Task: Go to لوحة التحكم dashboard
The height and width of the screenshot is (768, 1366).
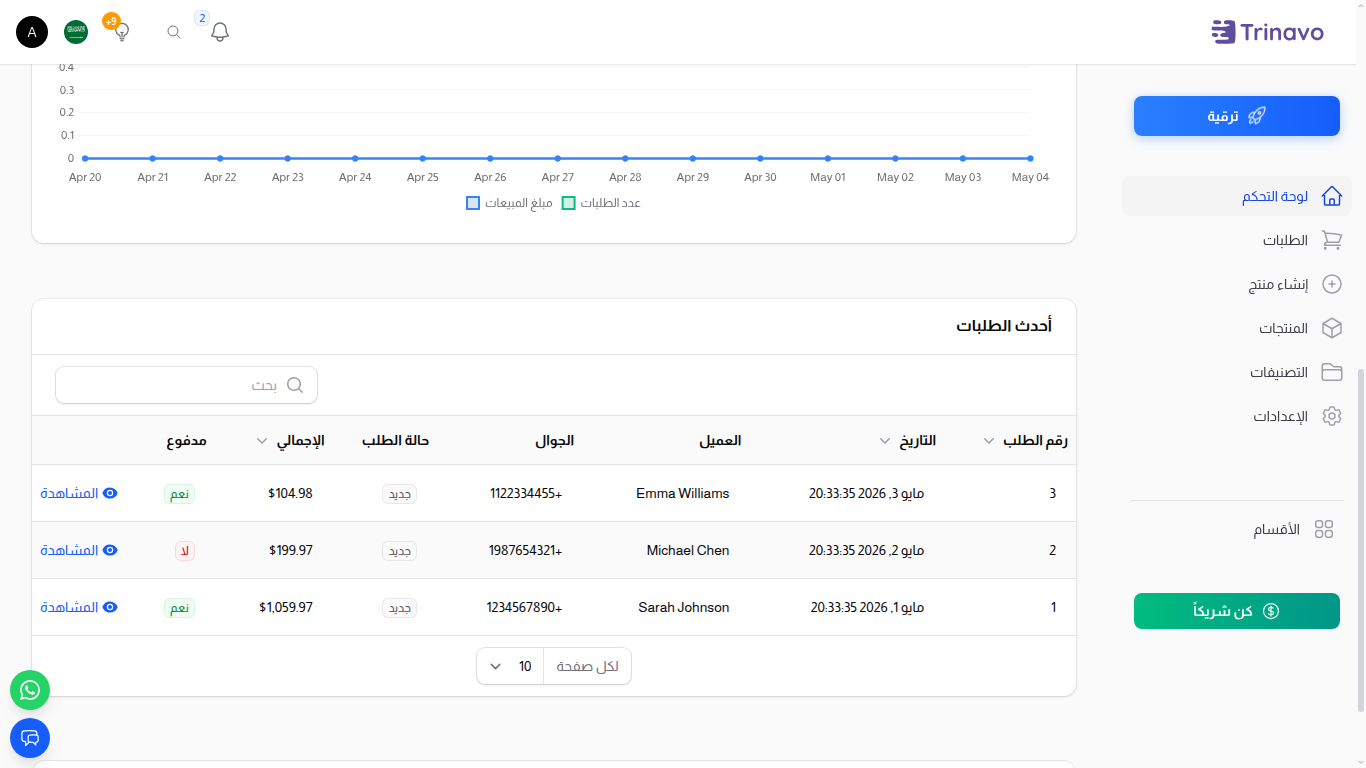Action: [1237, 196]
